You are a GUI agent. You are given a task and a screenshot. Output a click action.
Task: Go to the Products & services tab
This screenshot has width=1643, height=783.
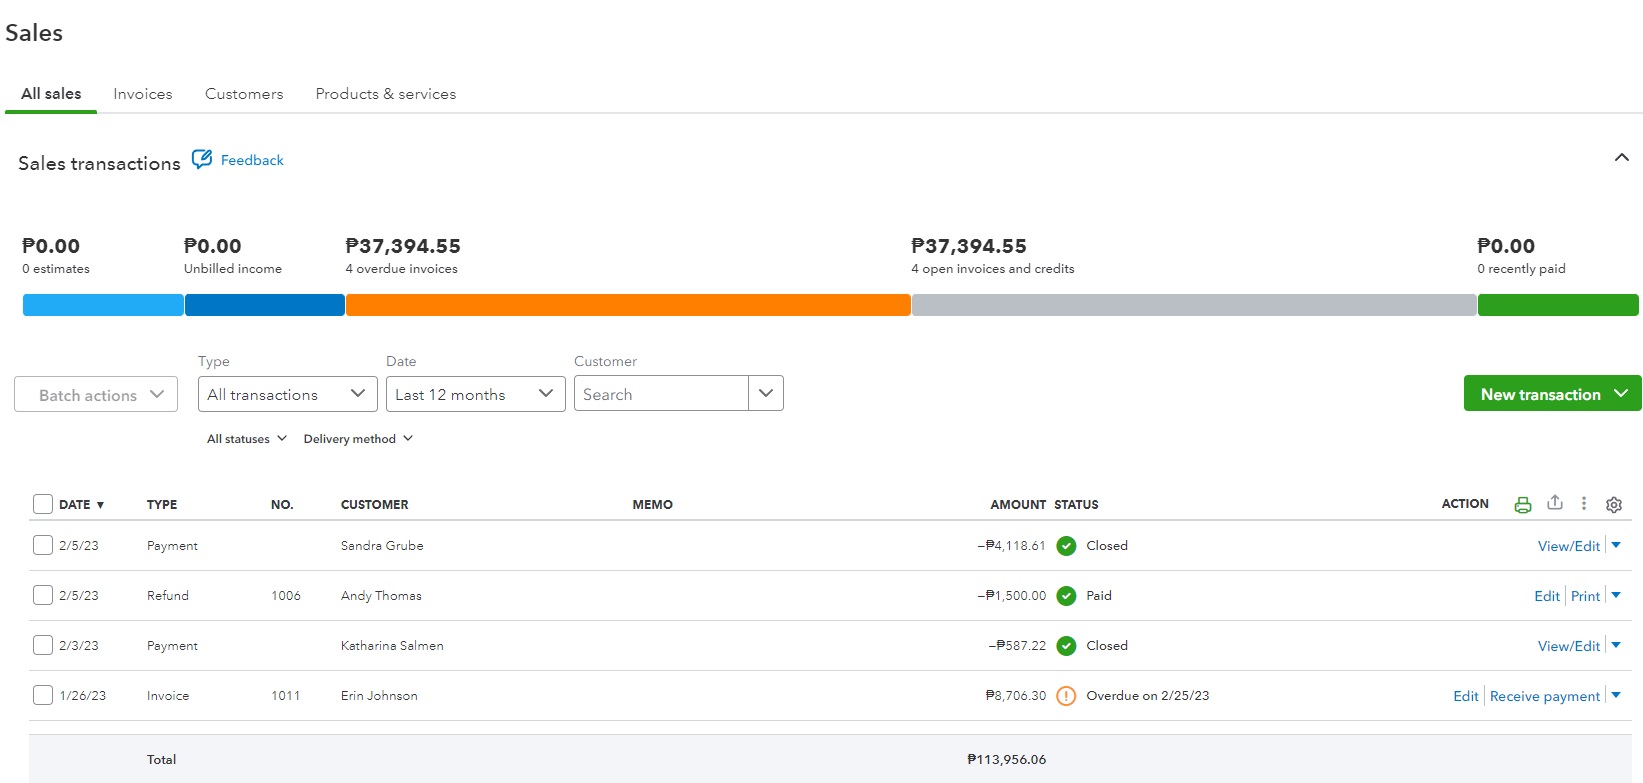pyautogui.click(x=386, y=94)
